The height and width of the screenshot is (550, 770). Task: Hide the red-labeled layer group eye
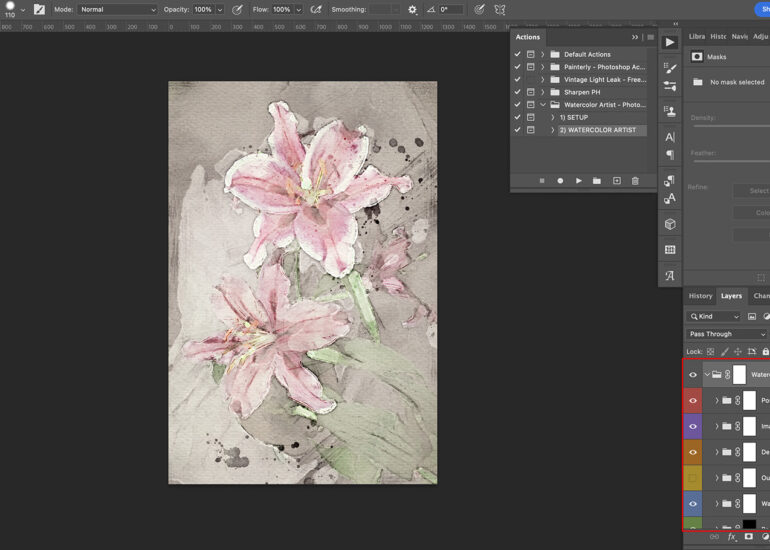(x=693, y=401)
